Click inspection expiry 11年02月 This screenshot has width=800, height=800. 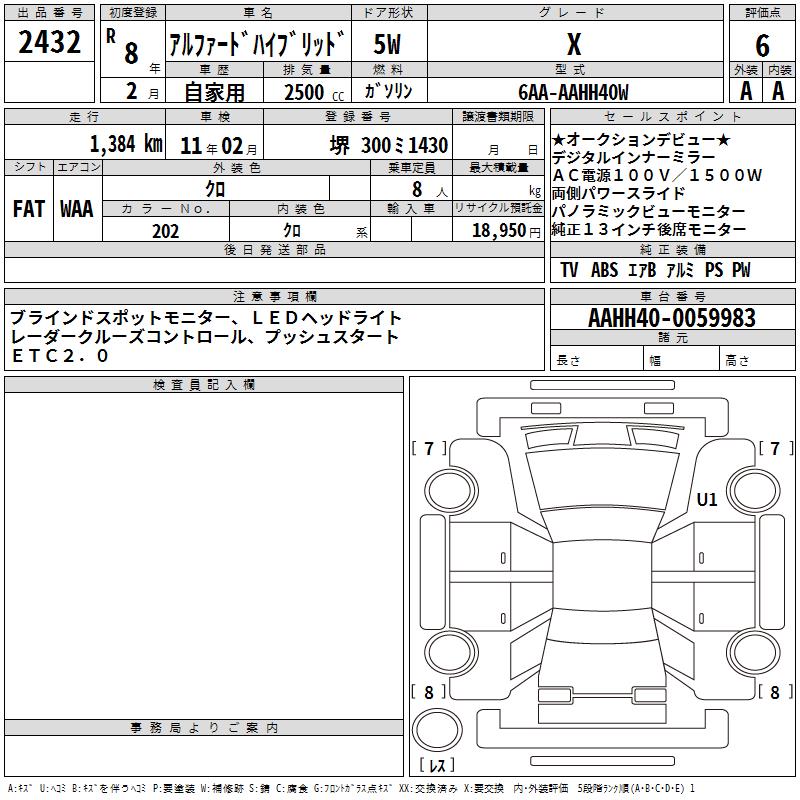coord(218,146)
